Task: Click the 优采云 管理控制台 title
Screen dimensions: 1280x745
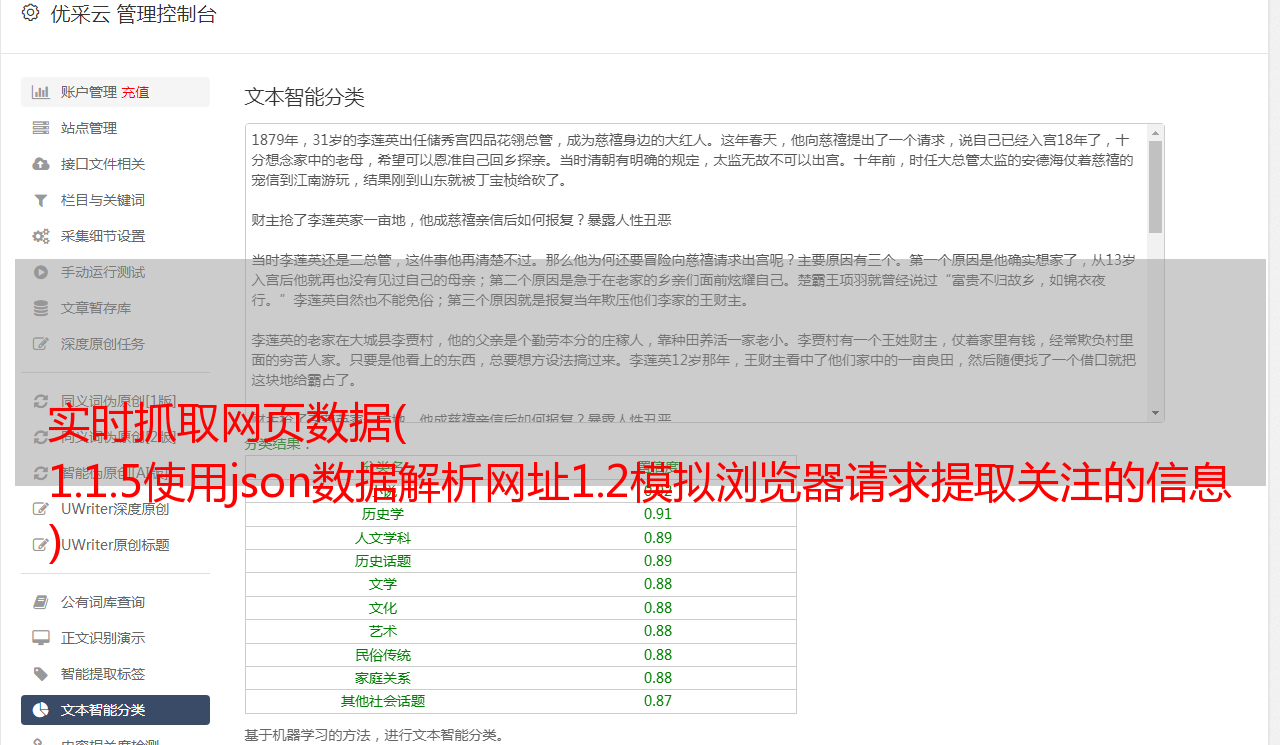Action: pyautogui.click(x=133, y=14)
